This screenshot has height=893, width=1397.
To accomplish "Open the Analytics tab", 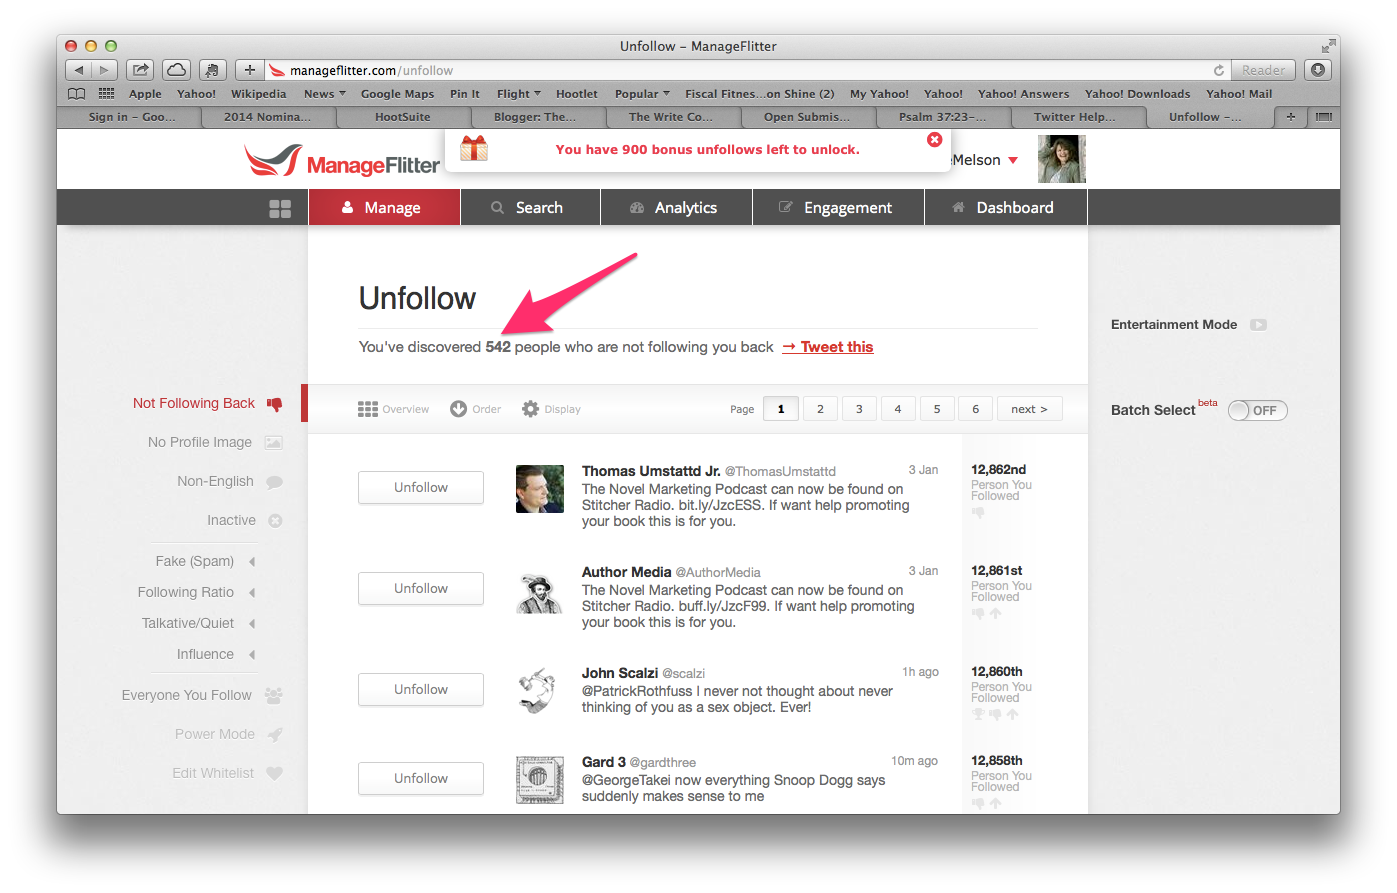I will pos(675,207).
